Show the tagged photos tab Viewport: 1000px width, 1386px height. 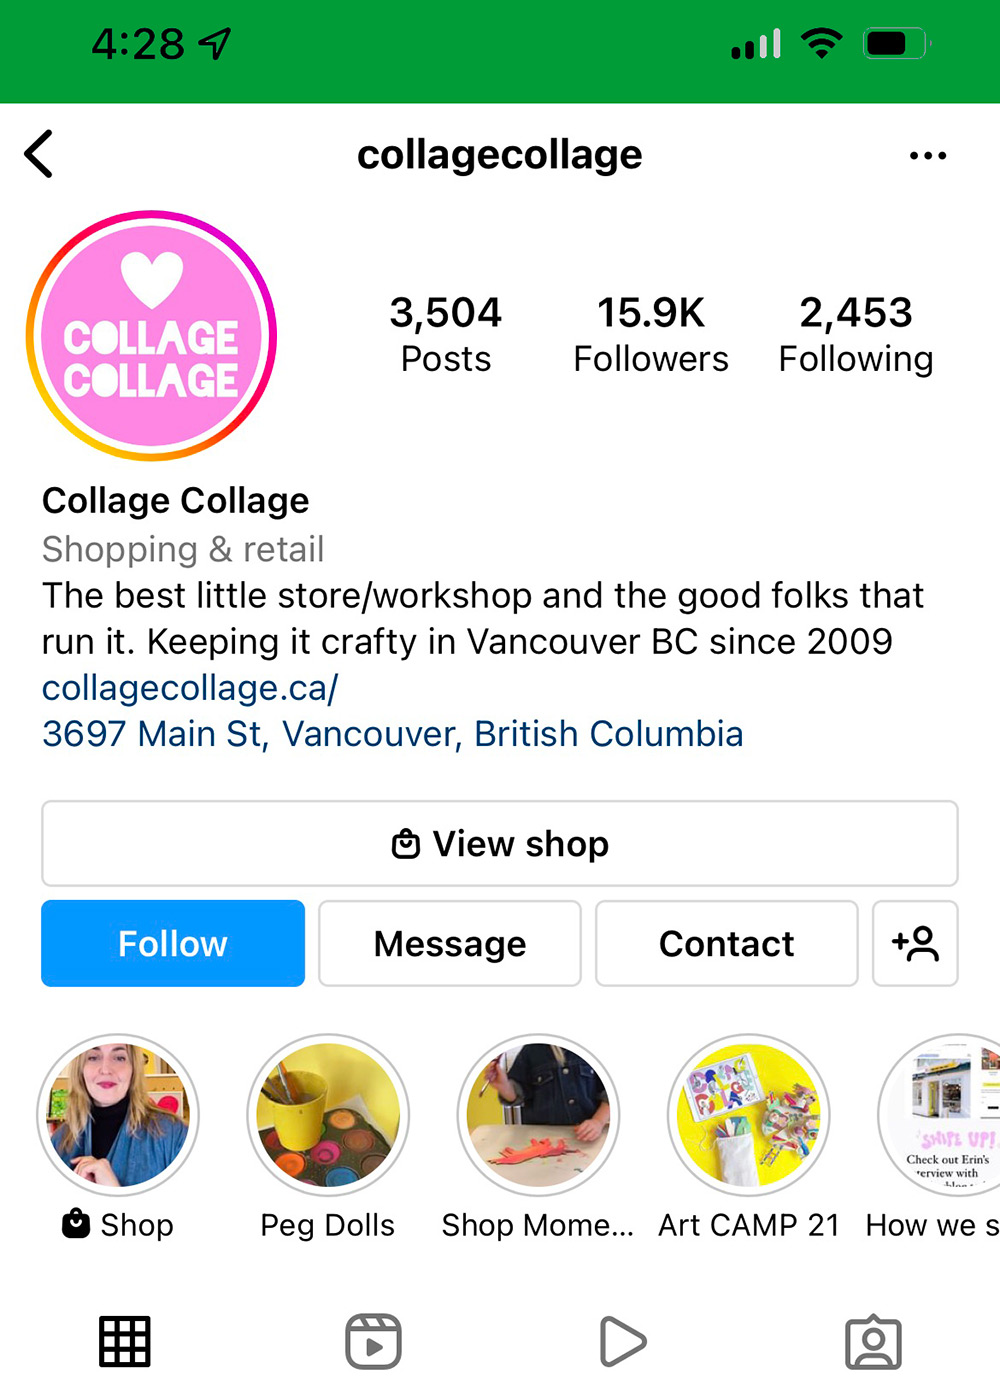click(x=873, y=1341)
